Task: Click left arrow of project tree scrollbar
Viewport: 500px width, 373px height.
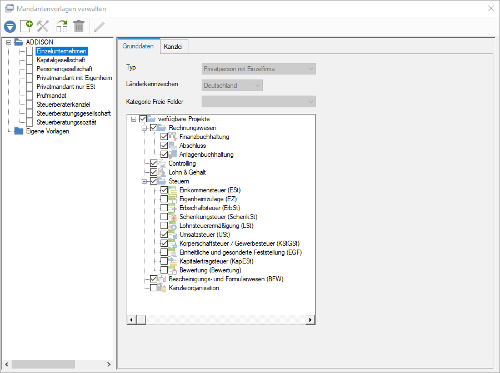Action: click(131, 320)
